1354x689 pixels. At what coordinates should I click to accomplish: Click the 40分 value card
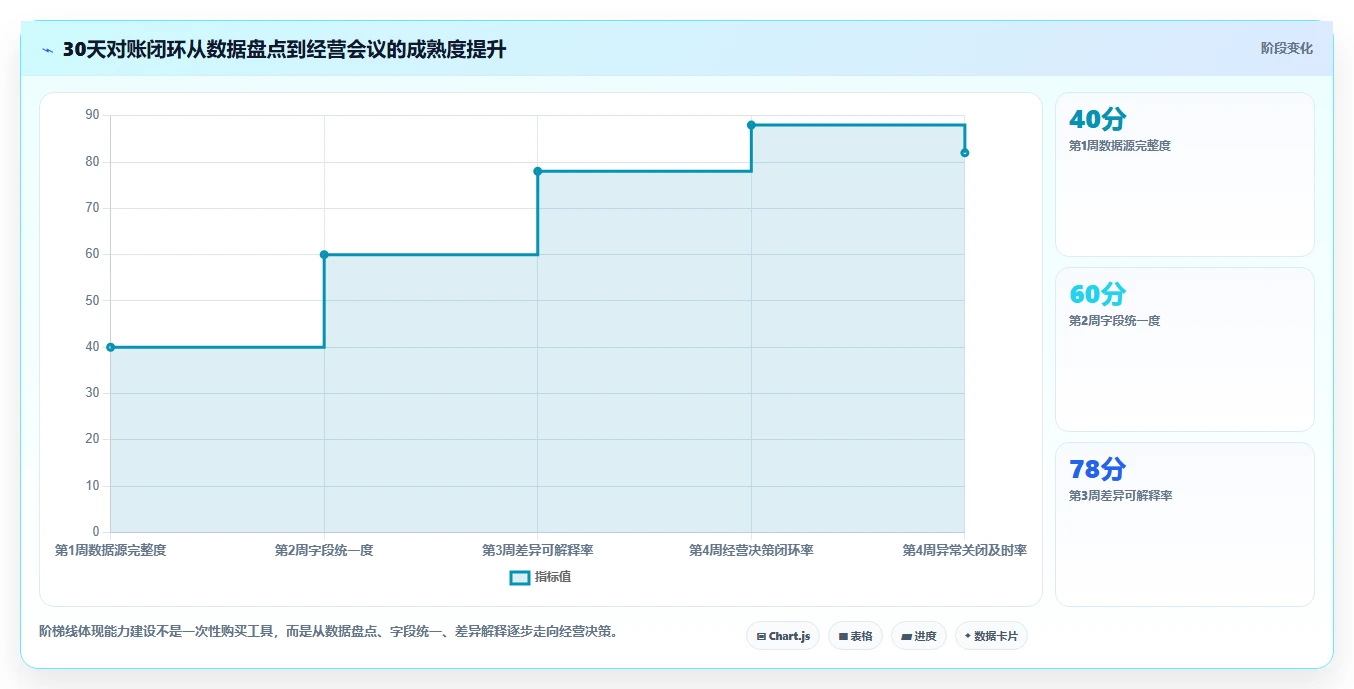pos(1184,175)
